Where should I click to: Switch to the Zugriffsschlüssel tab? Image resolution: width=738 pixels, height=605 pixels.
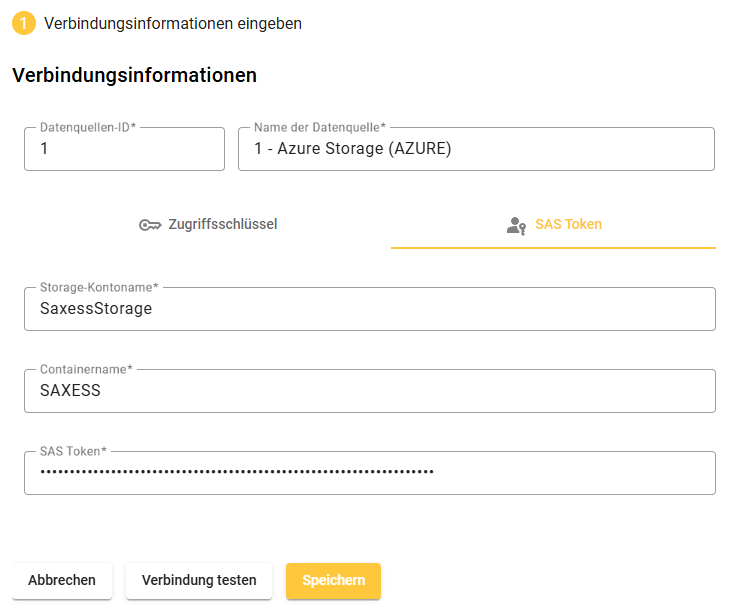coord(208,225)
